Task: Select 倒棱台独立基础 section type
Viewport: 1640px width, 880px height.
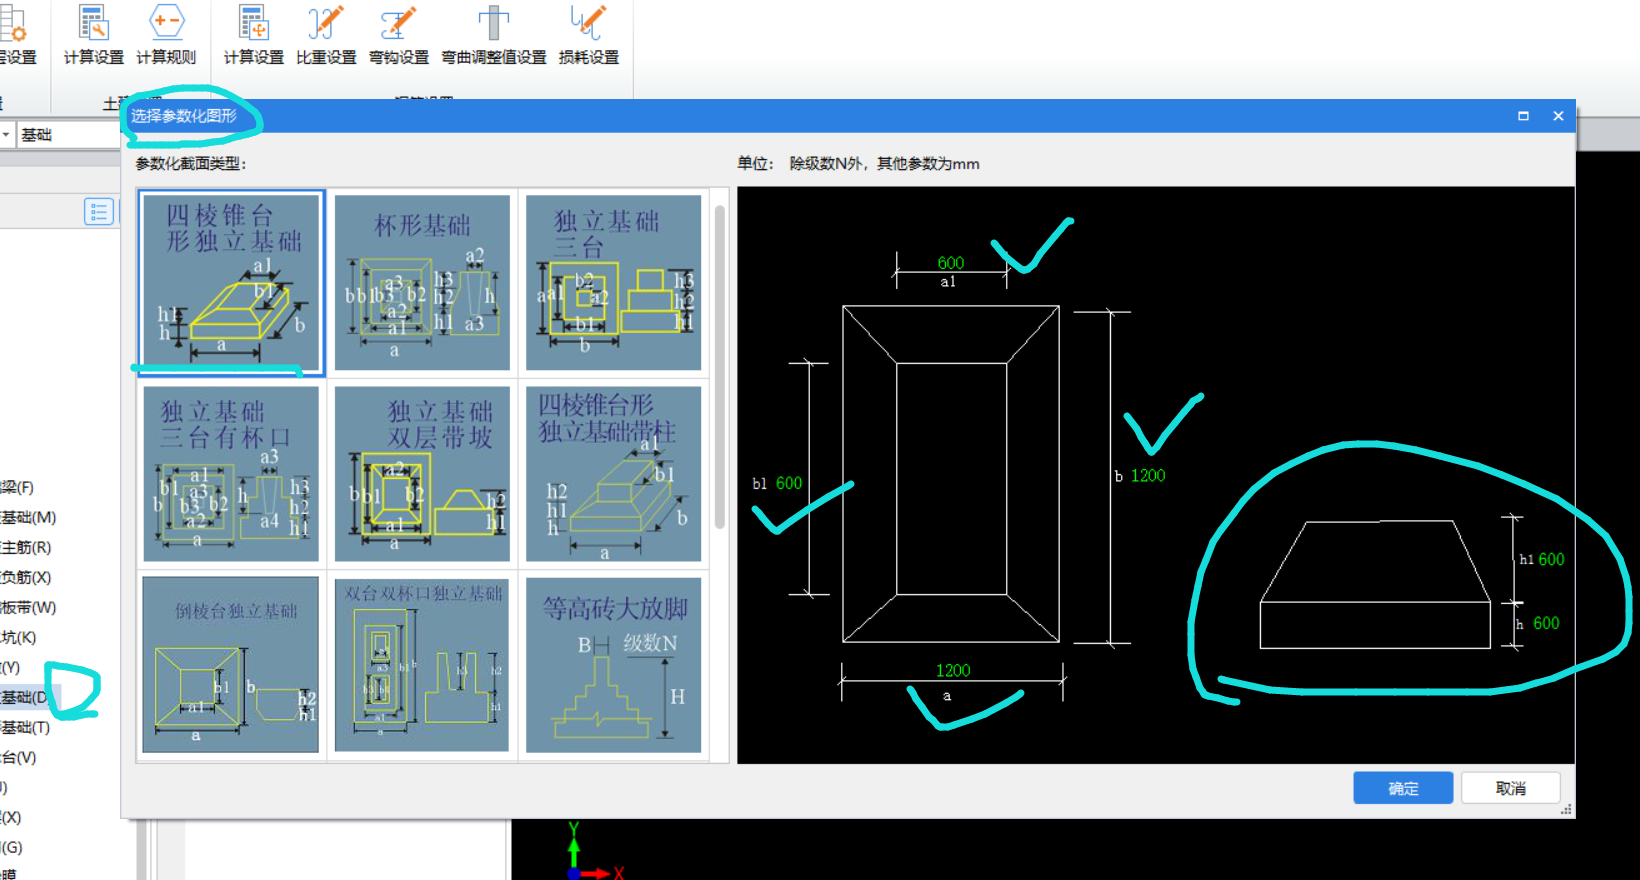Action: pyautogui.click(x=231, y=664)
